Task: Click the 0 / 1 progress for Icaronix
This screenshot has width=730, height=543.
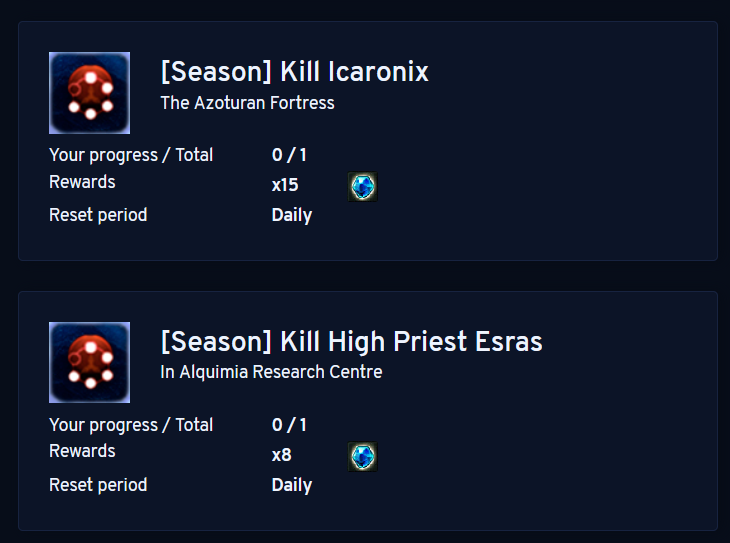Action: pos(289,155)
